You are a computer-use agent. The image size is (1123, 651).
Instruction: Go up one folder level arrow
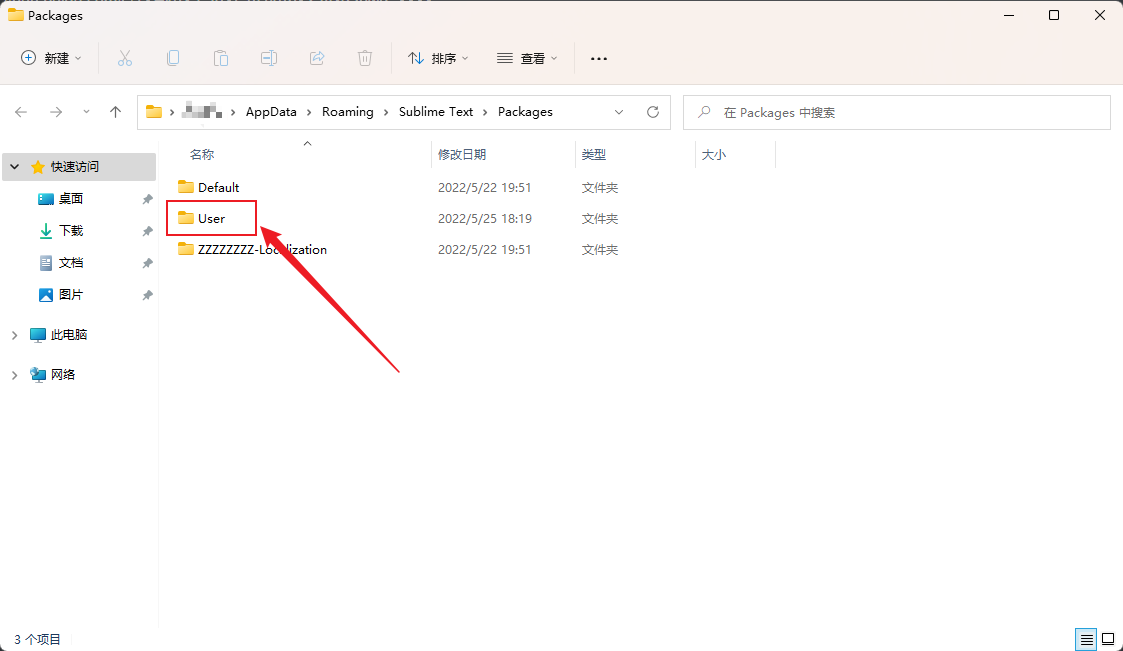point(115,112)
